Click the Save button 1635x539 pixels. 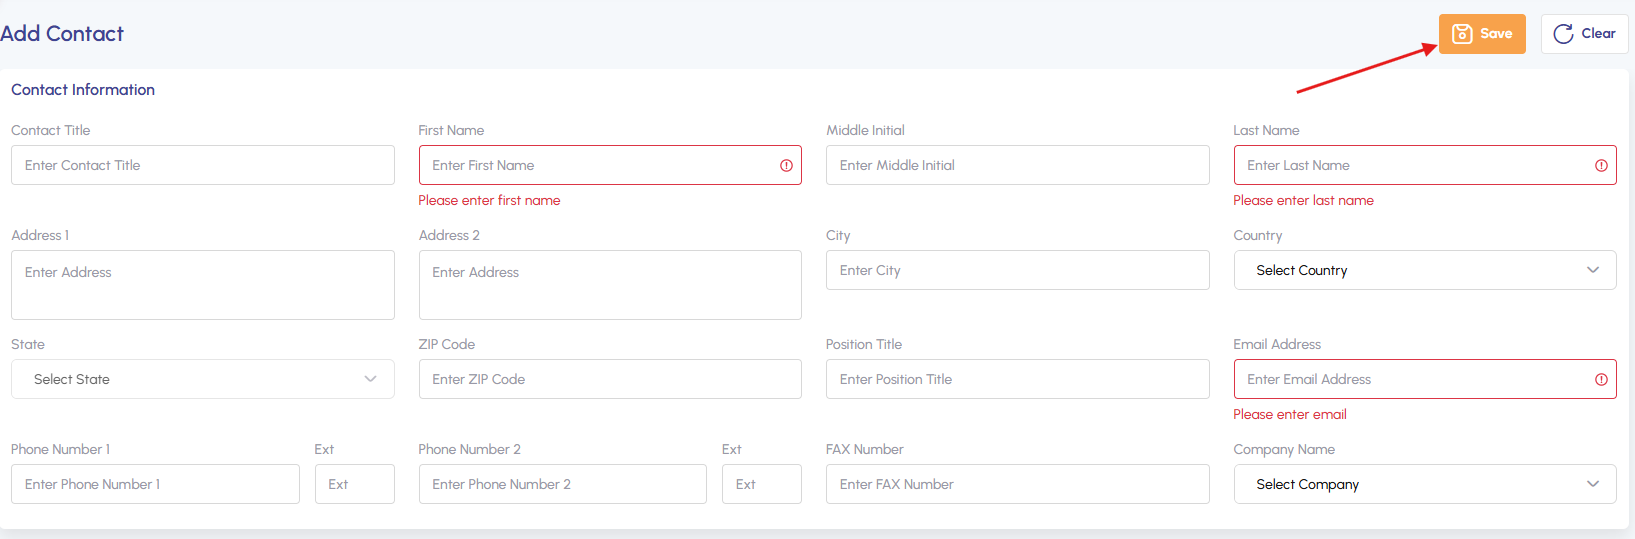(1482, 34)
